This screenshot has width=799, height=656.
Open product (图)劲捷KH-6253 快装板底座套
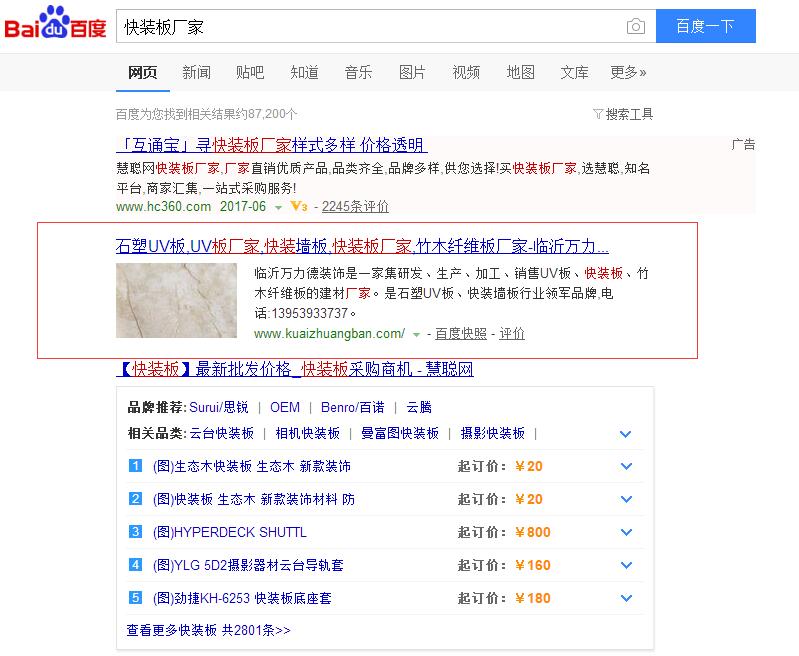coord(242,598)
